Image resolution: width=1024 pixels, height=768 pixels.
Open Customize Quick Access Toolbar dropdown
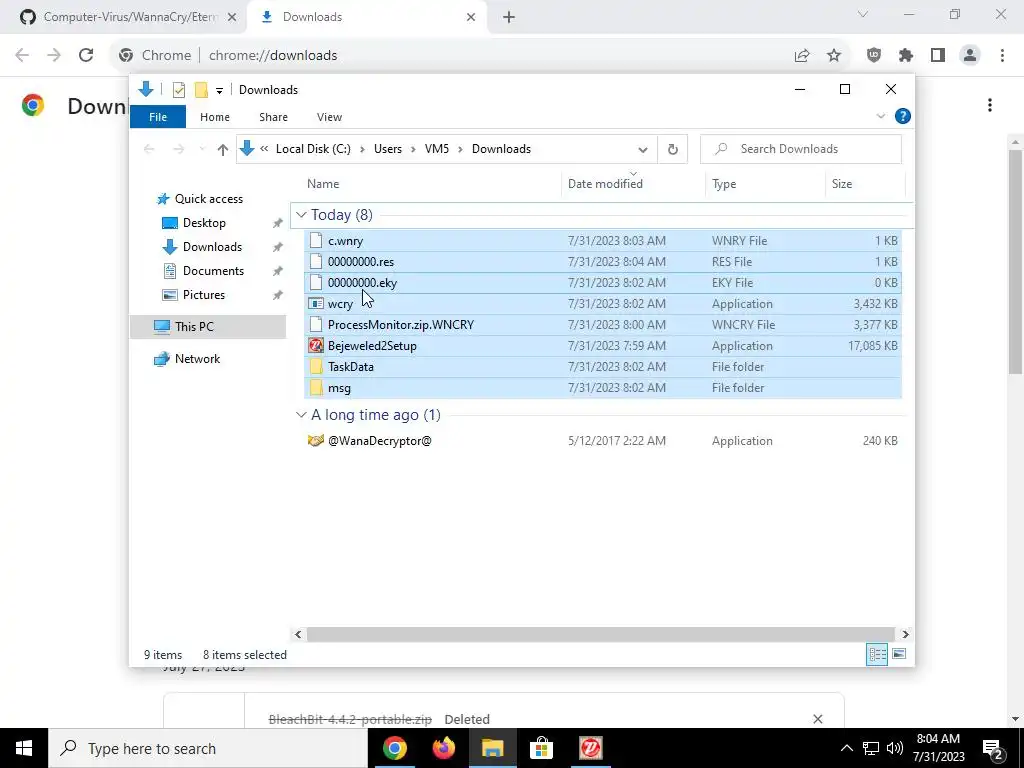pyautogui.click(x=219, y=91)
